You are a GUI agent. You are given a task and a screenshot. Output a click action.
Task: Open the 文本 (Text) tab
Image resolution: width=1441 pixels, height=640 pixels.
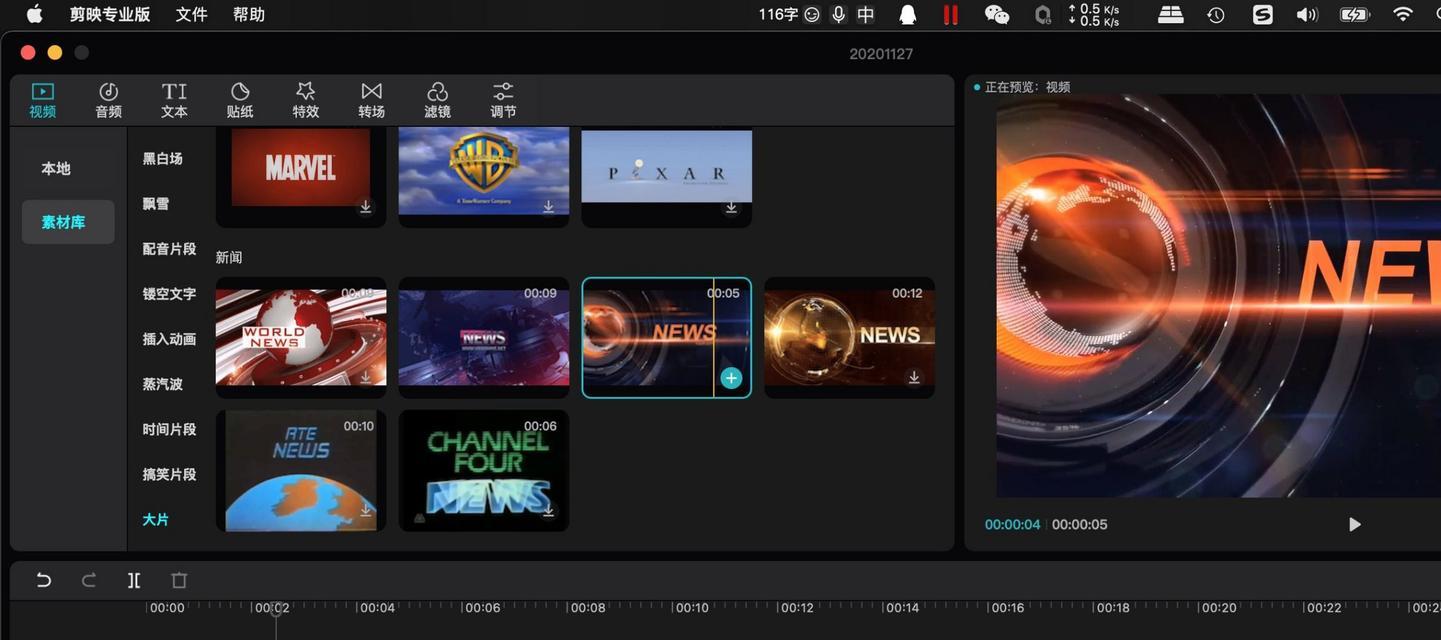pyautogui.click(x=174, y=101)
